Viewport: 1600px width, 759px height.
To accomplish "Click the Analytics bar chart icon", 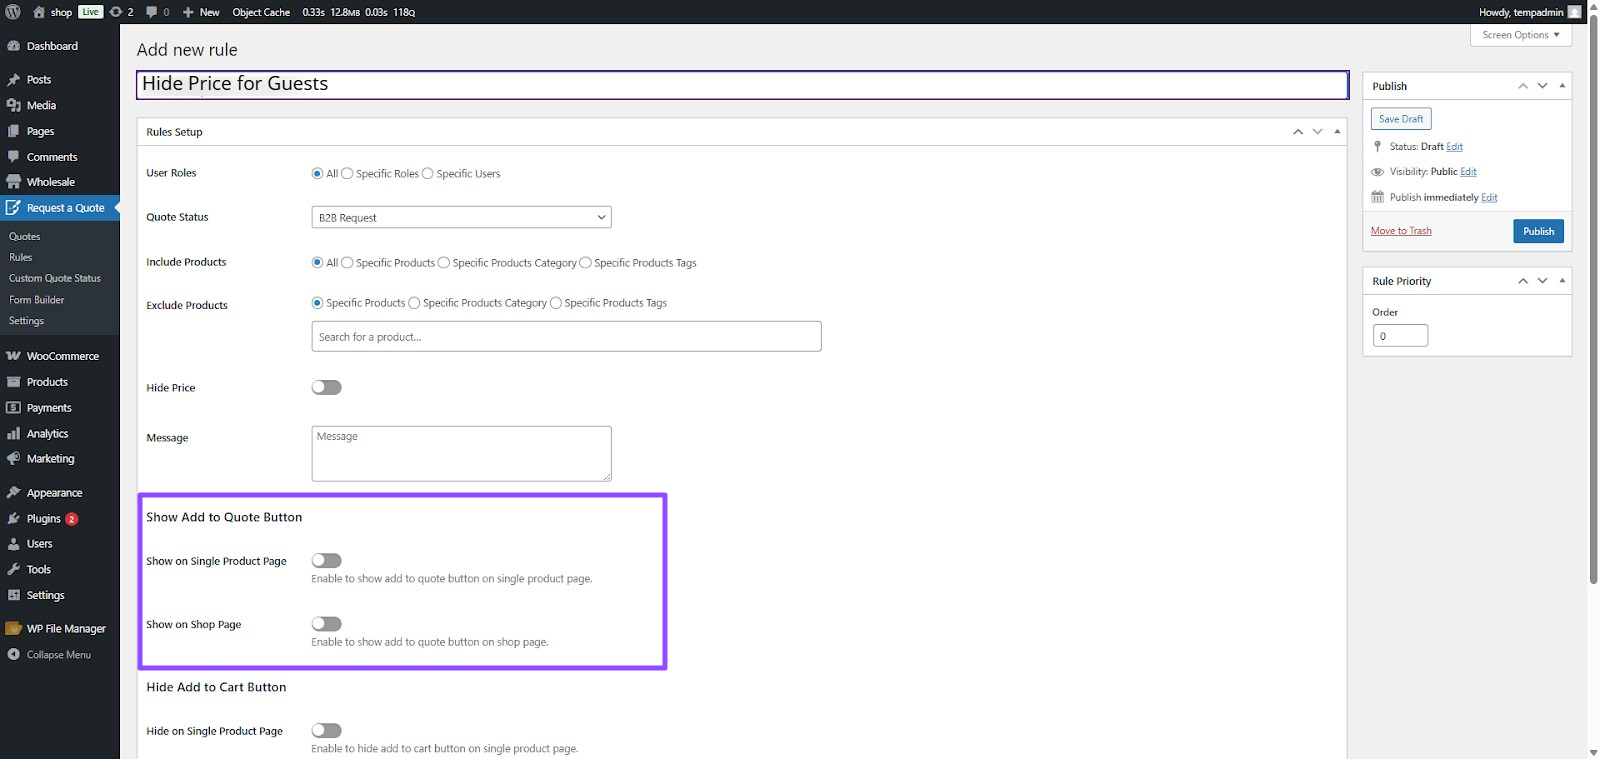I will coord(13,434).
